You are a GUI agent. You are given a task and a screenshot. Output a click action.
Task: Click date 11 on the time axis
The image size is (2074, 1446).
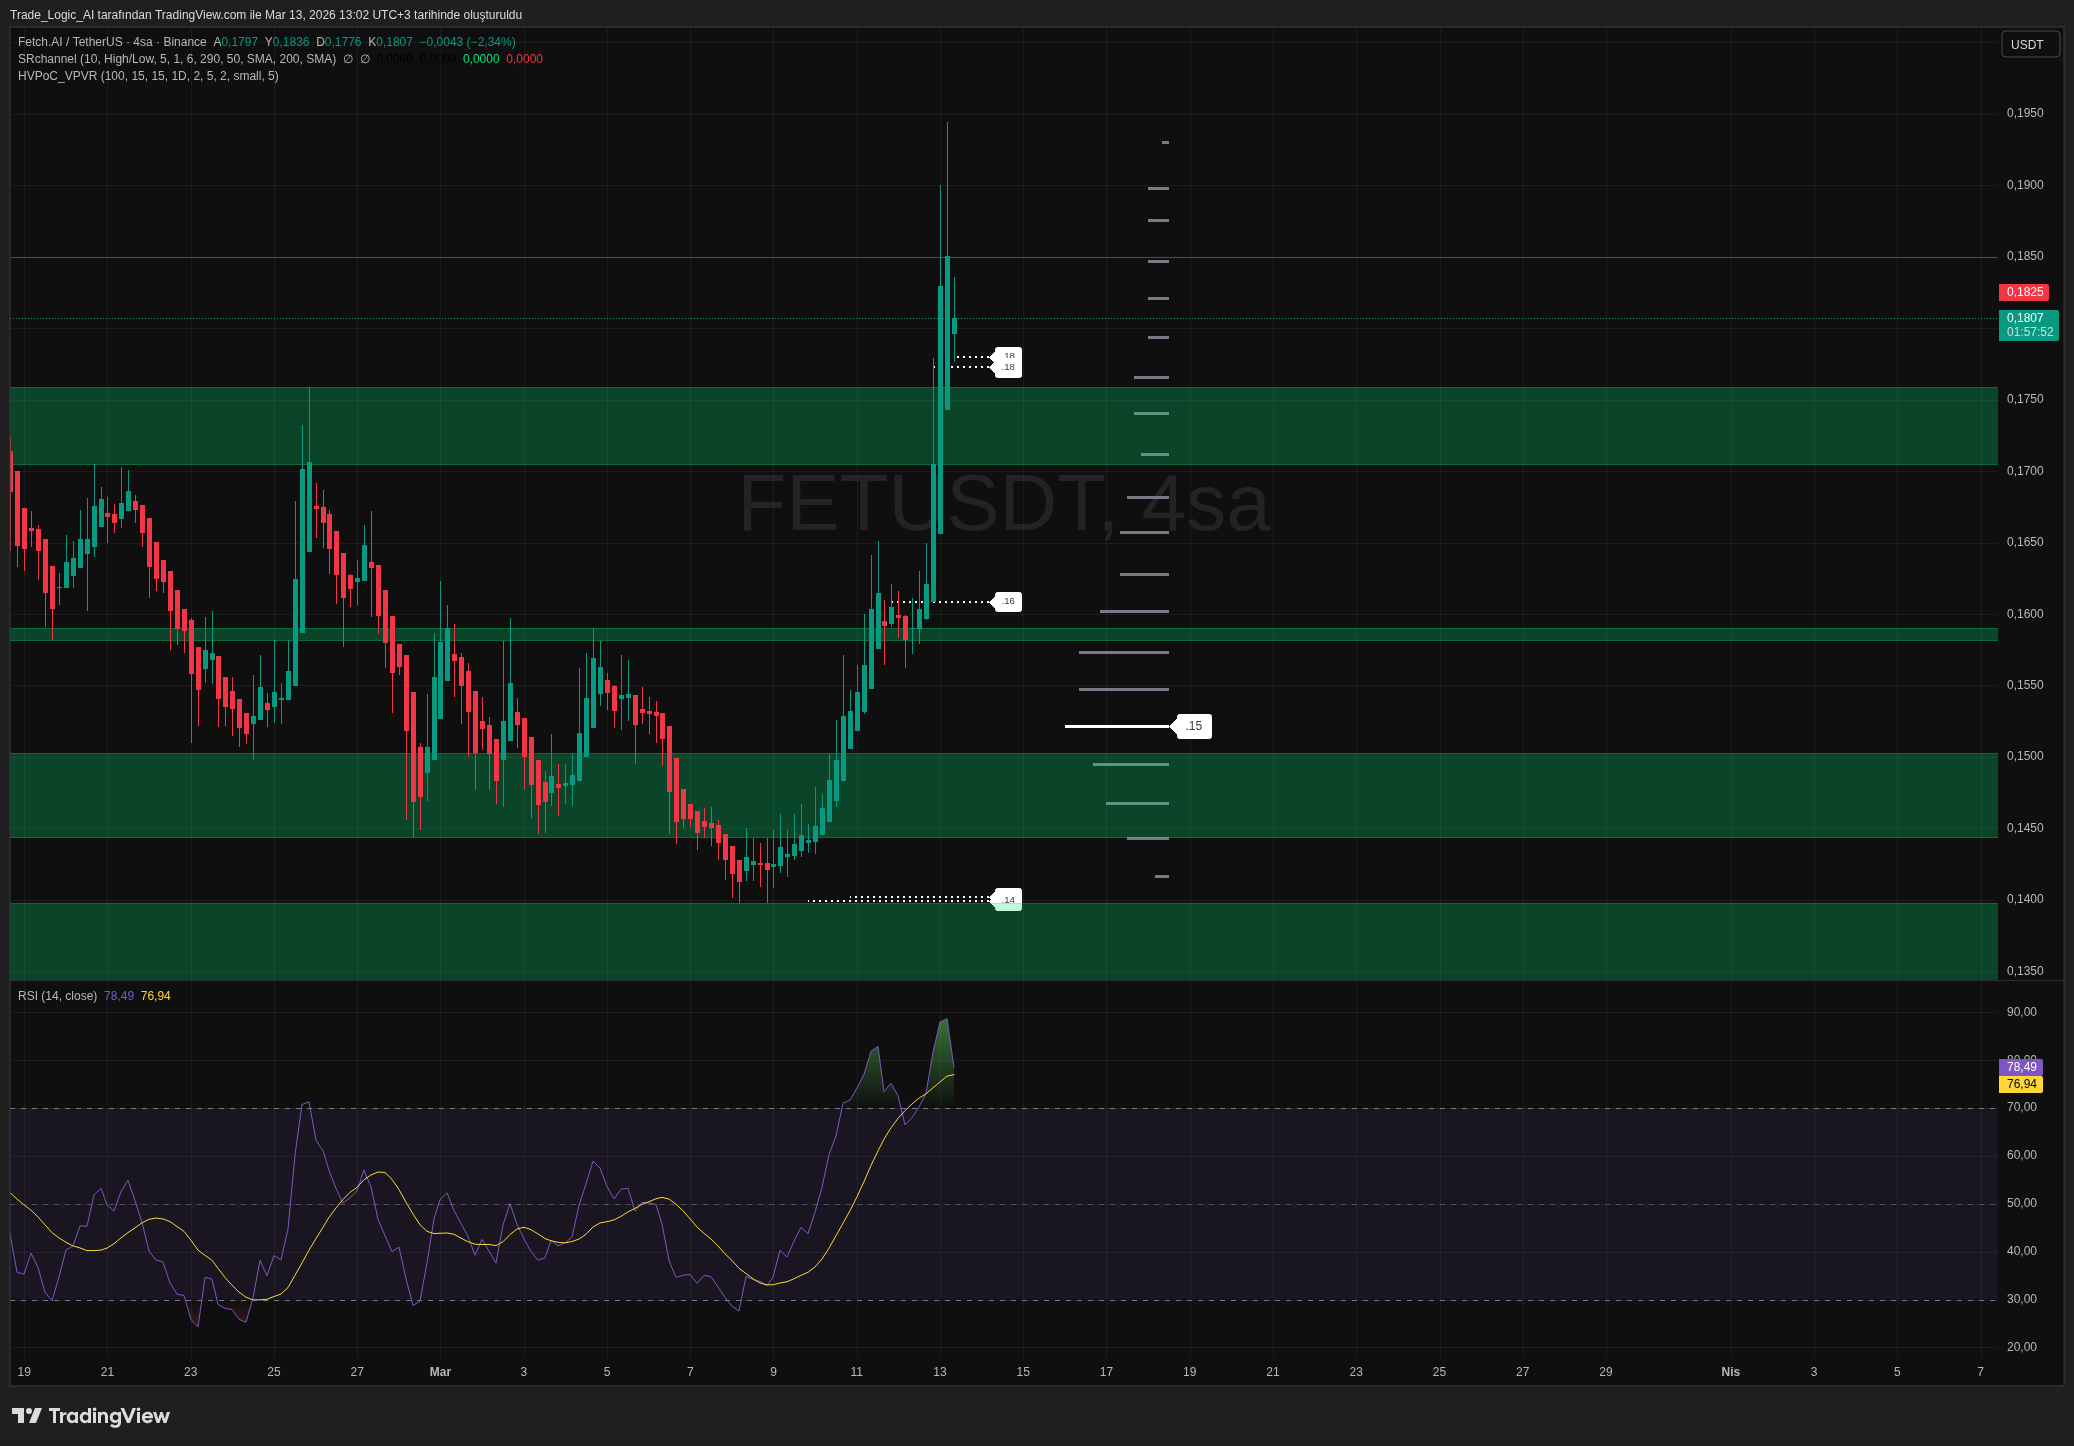pyautogui.click(x=856, y=1372)
